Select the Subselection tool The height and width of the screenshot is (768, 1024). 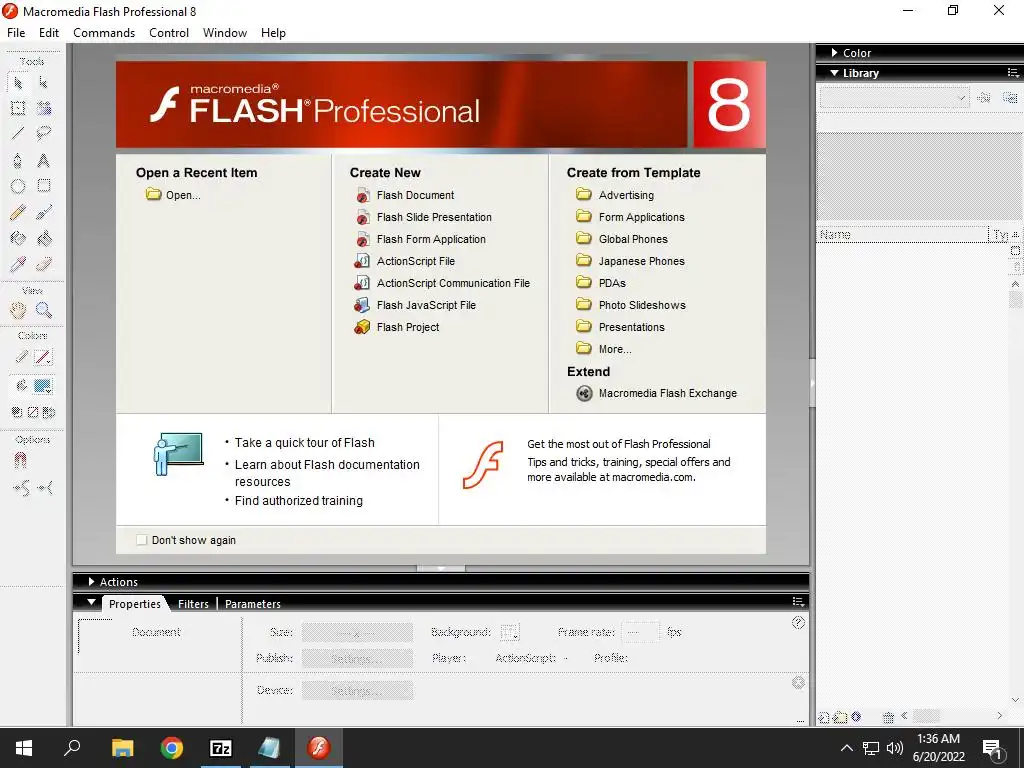pyautogui.click(x=44, y=83)
